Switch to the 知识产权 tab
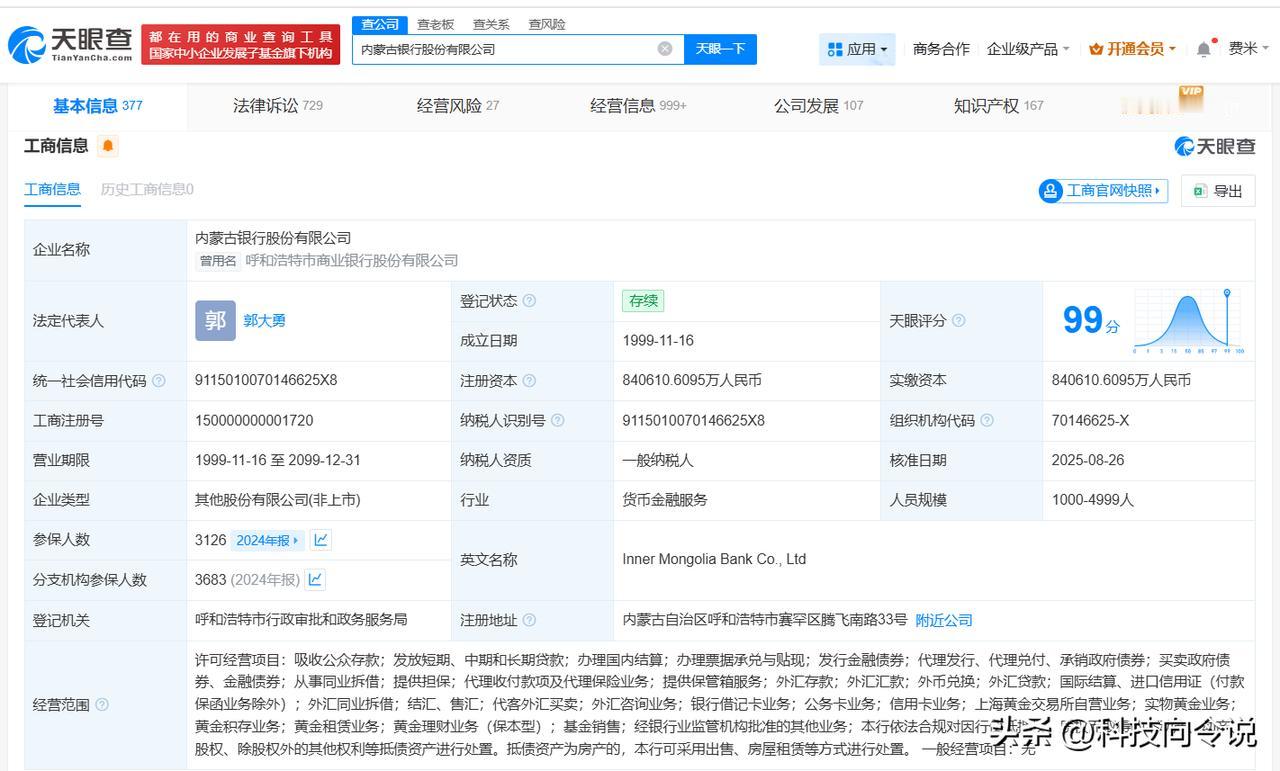1280x771 pixels. (998, 106)
